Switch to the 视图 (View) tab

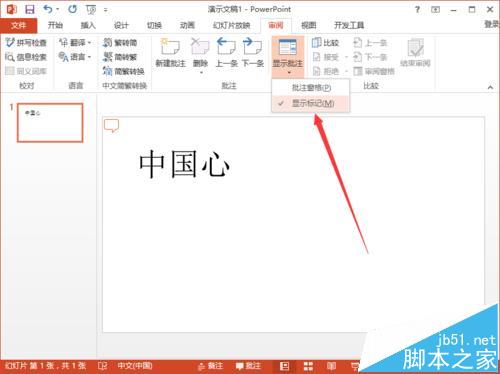pyautogui.click(x=308, y=25)
